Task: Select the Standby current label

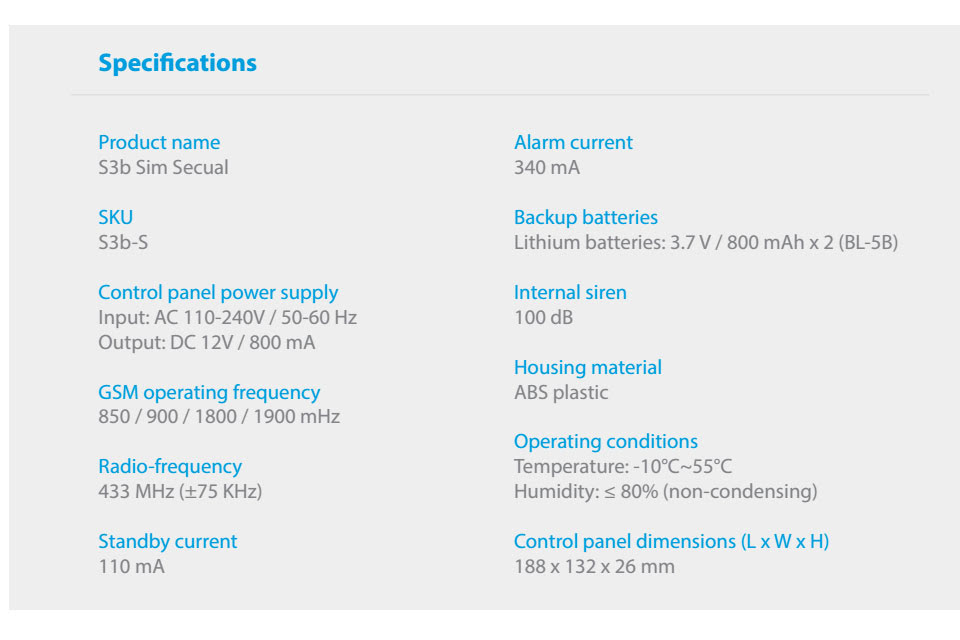Action: pyautogui.click(x=168, y=541)
